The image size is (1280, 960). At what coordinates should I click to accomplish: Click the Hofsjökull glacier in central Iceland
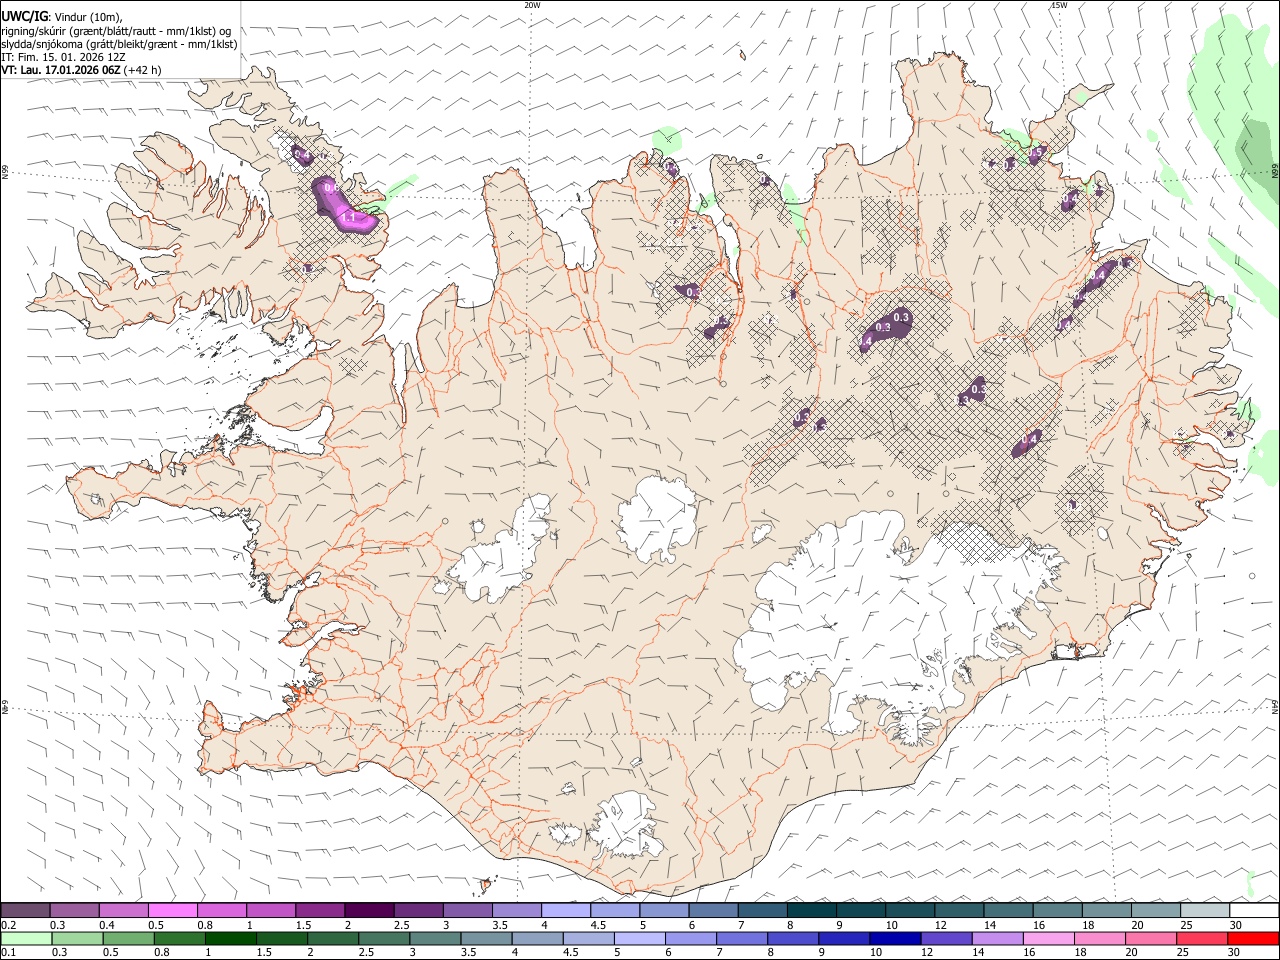[657, 517]
